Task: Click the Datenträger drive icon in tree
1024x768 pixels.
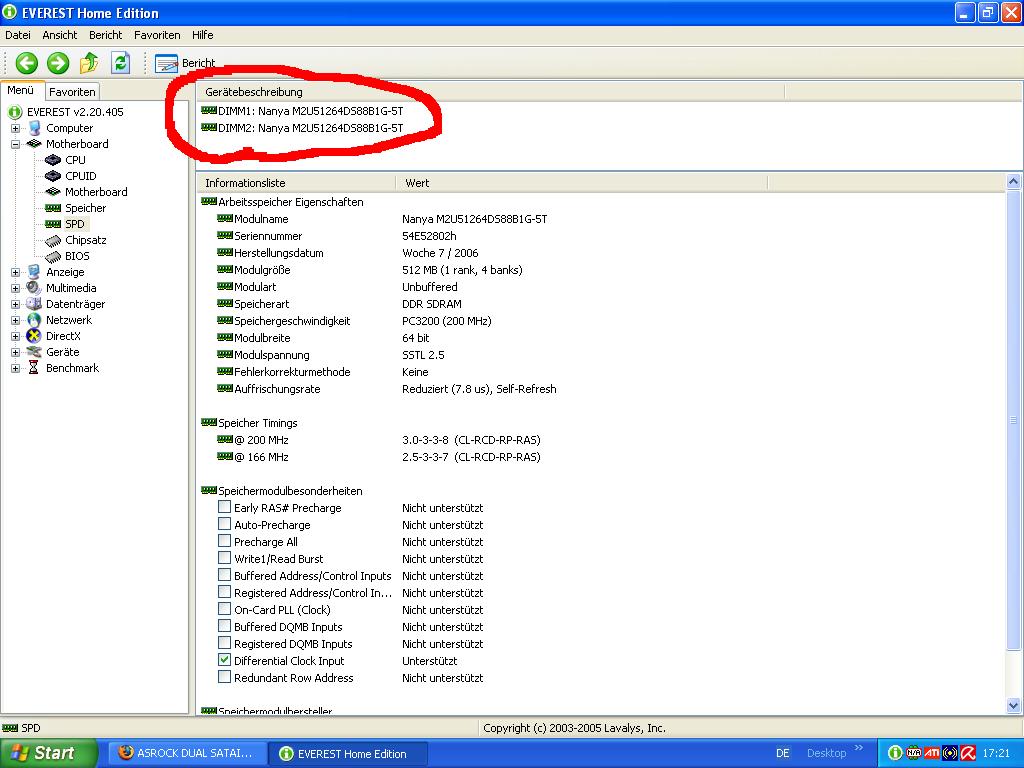Action: (34, 304)
